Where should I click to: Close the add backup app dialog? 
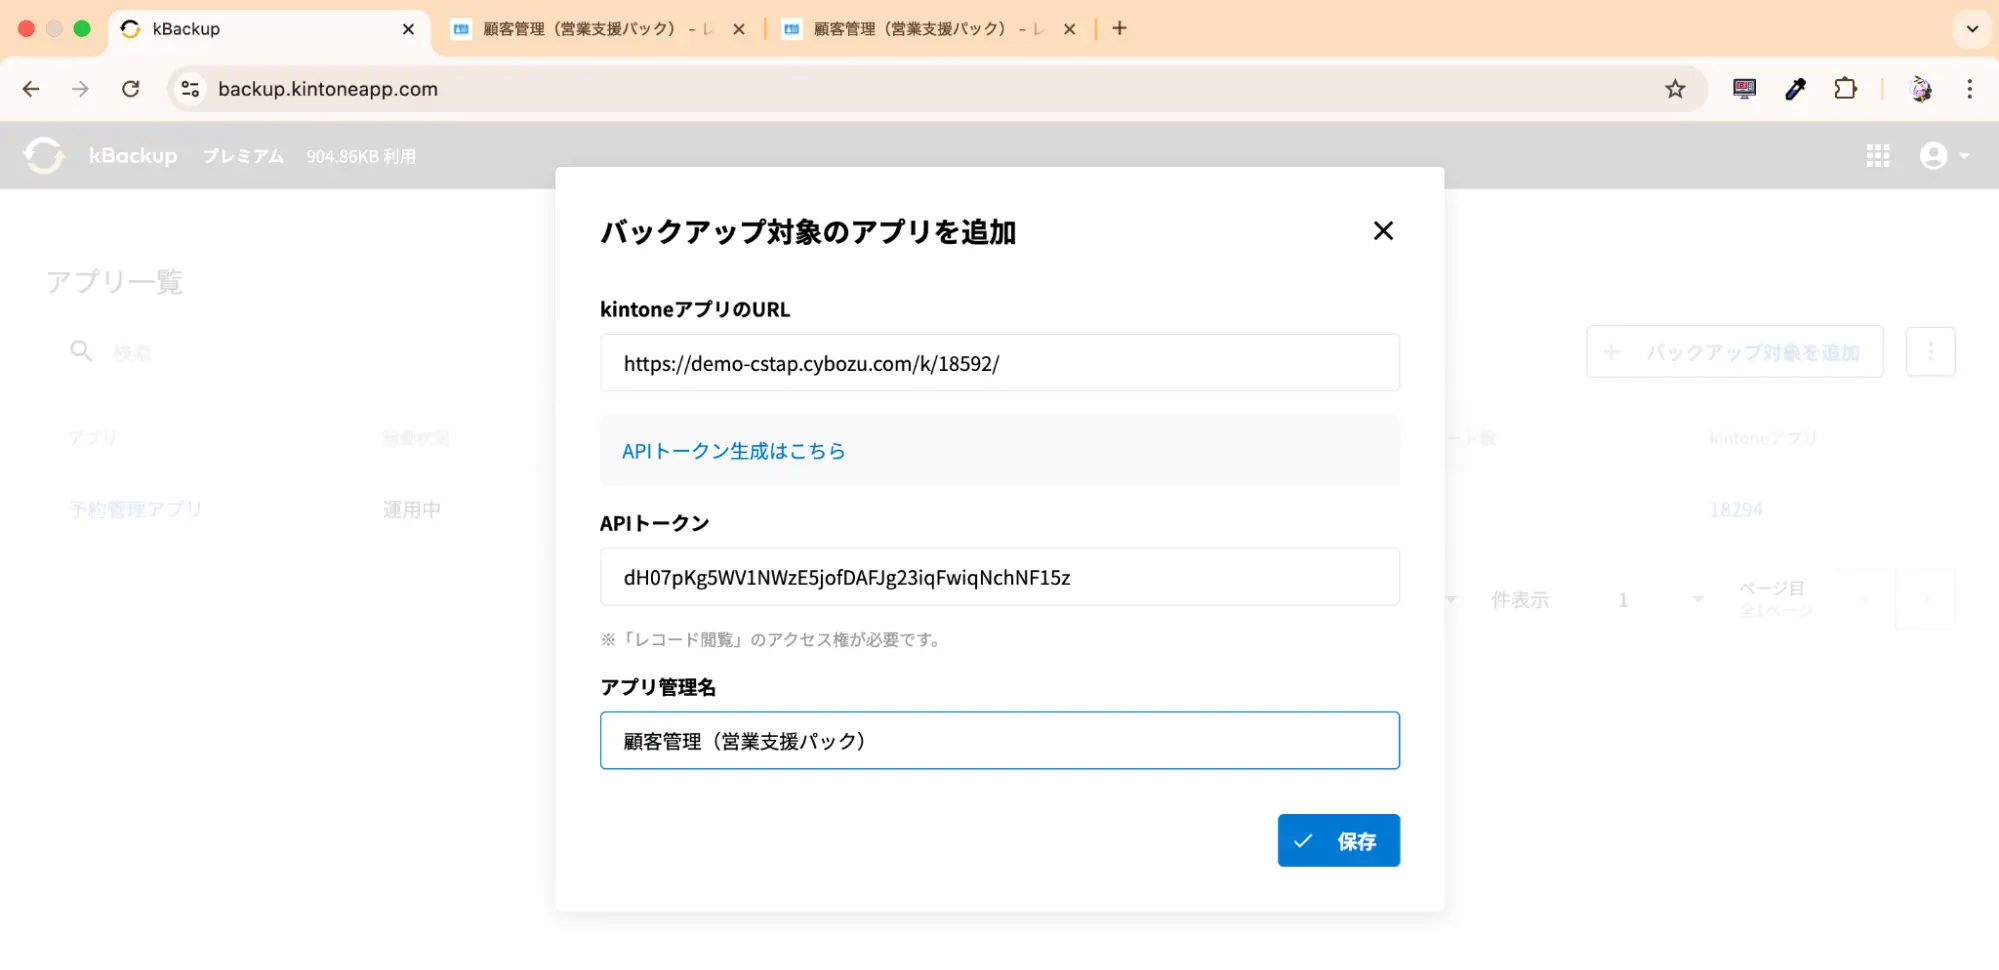1383,231
